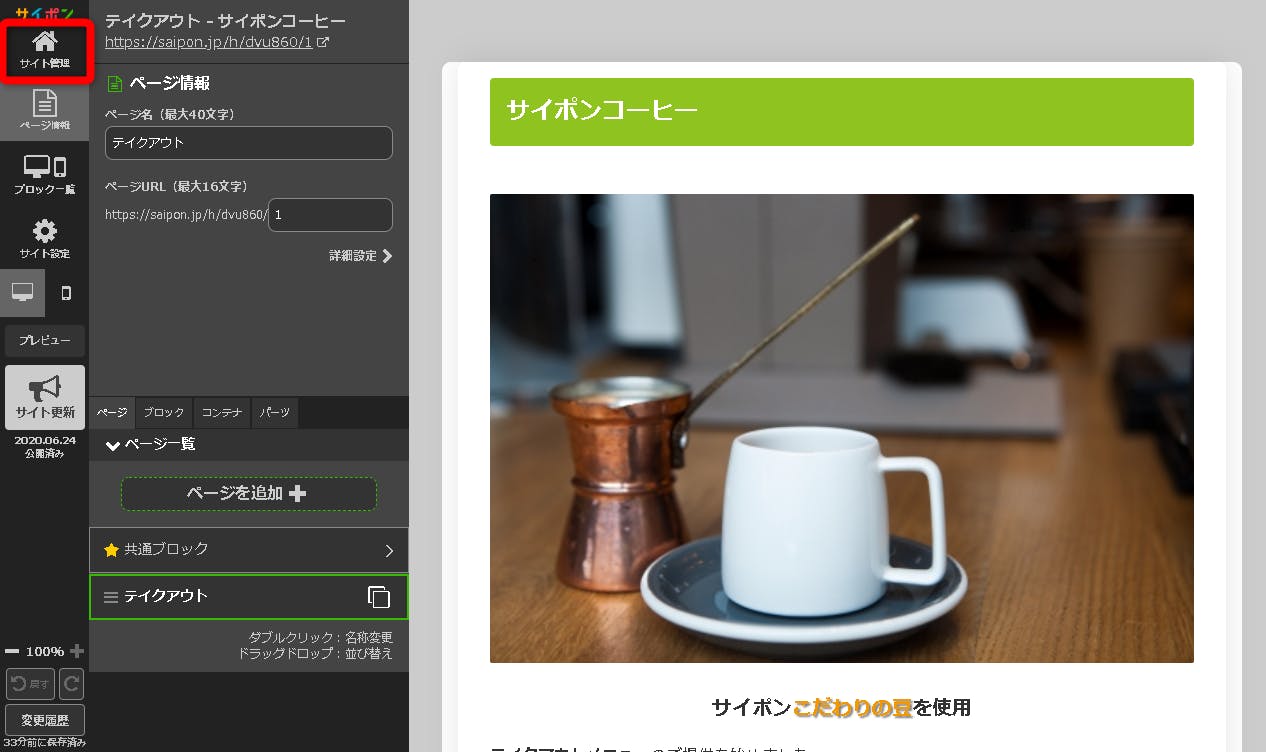
Task: Duplicate the テイクアウト page with copy icon
Action: [x=379, y=597]
